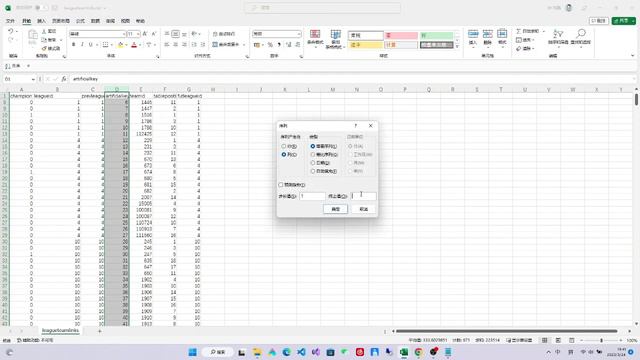Enable the Trend checkbox in the dialog

(281, 185)
